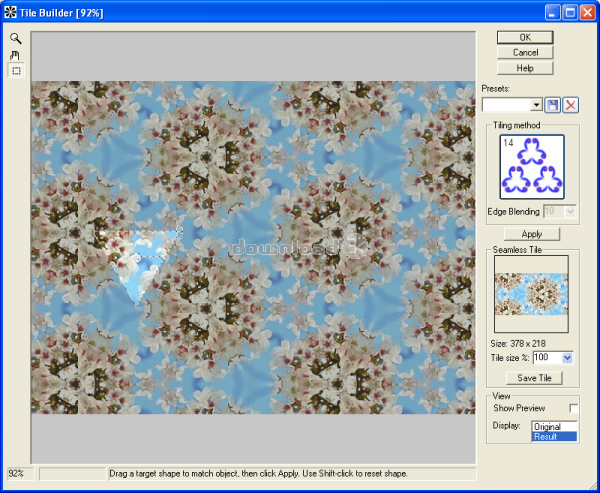Select the Hand pan tool
The image size is (600, 493).
pos(16,55)
